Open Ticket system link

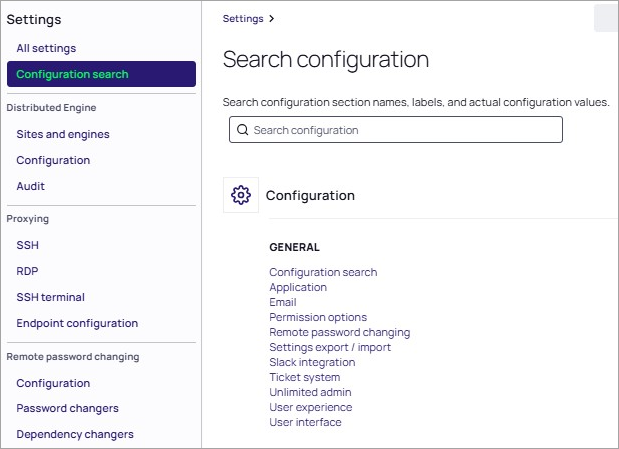(x=304, y=377)
